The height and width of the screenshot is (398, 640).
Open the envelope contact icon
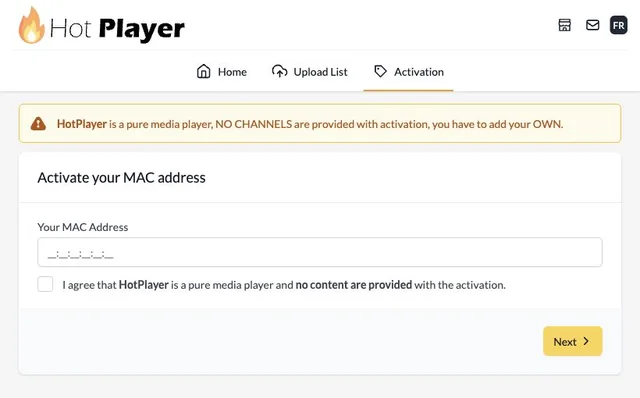coord(592,25)
